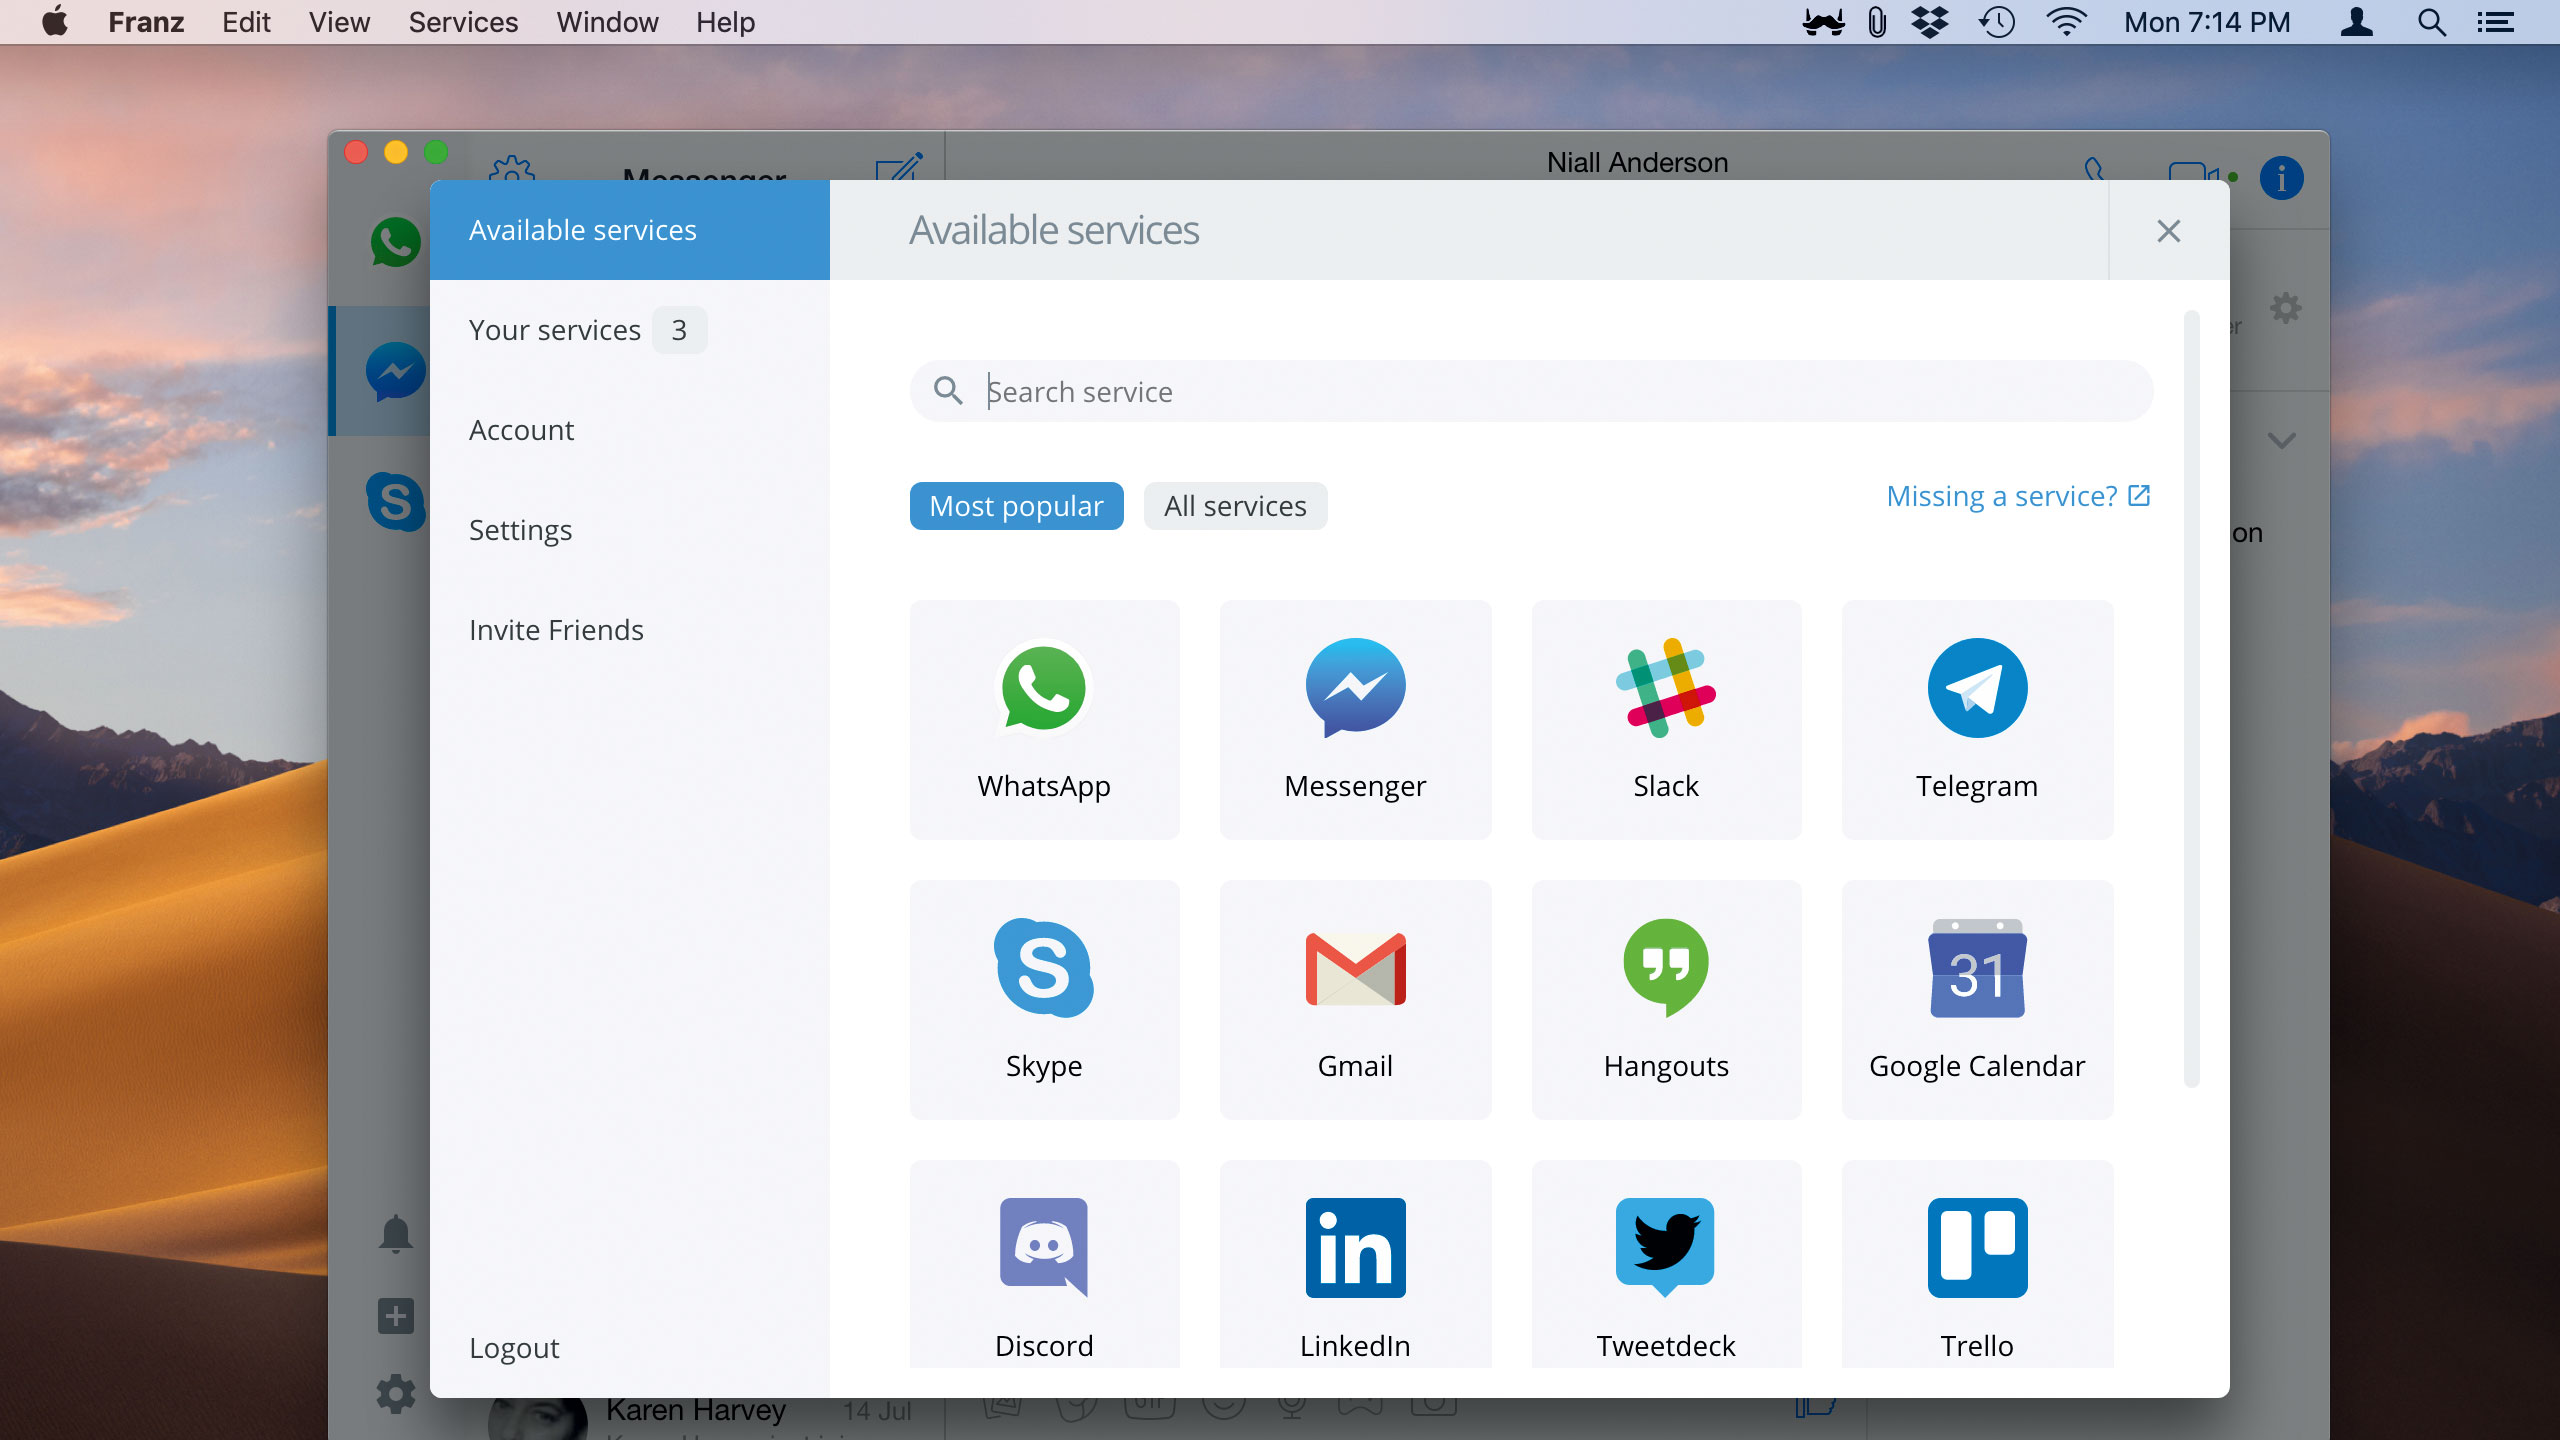Open the Window menu
2560x1440 pixels.
coord(607,22)
